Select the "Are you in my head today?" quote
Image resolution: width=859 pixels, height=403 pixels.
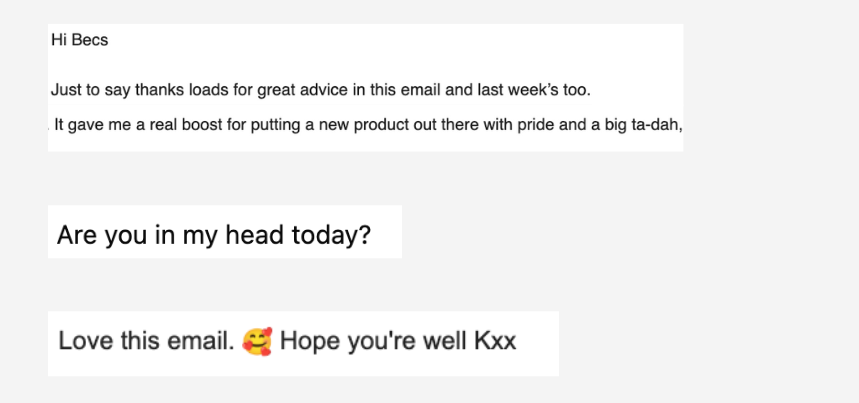coord(213,235)
